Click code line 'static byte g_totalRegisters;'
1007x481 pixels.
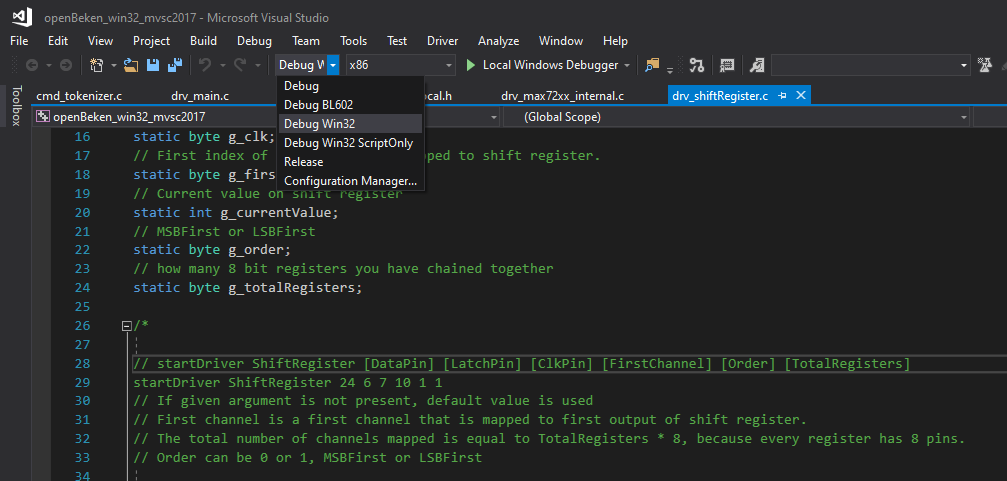[x=247, y=288]
